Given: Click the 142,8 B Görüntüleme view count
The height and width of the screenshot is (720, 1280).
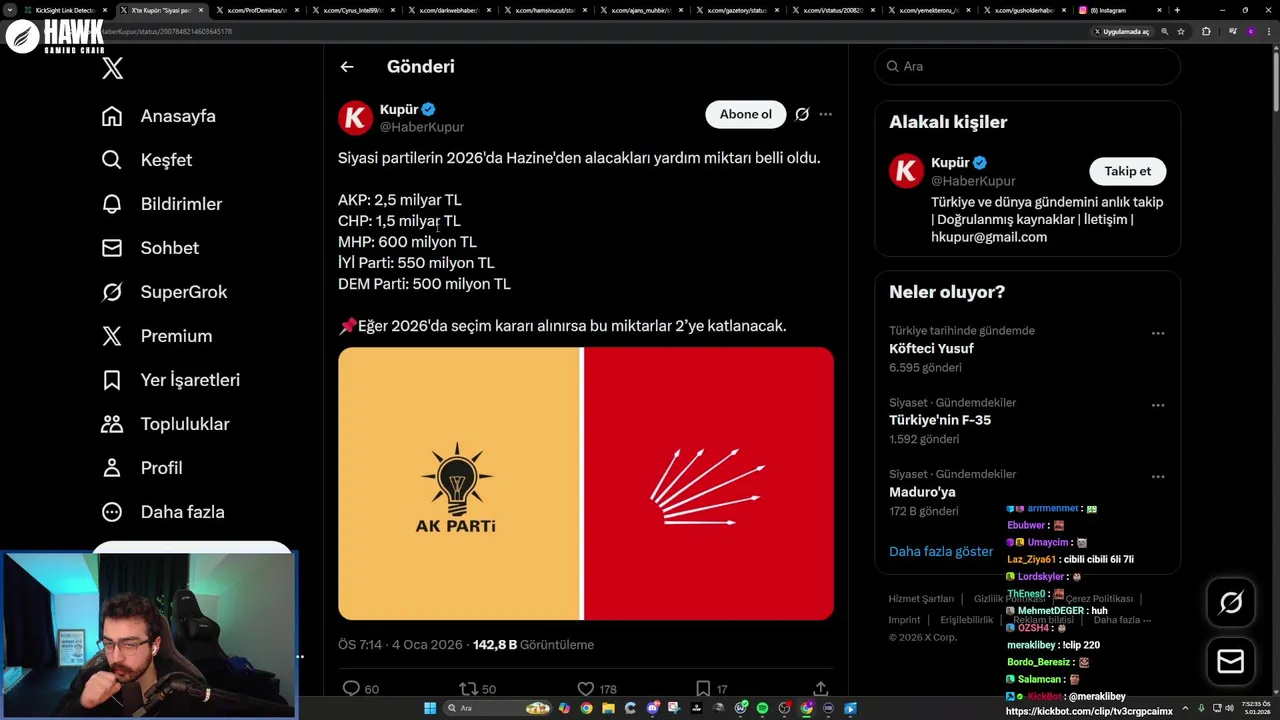Looking at the screenshot, I should point(533,645).
